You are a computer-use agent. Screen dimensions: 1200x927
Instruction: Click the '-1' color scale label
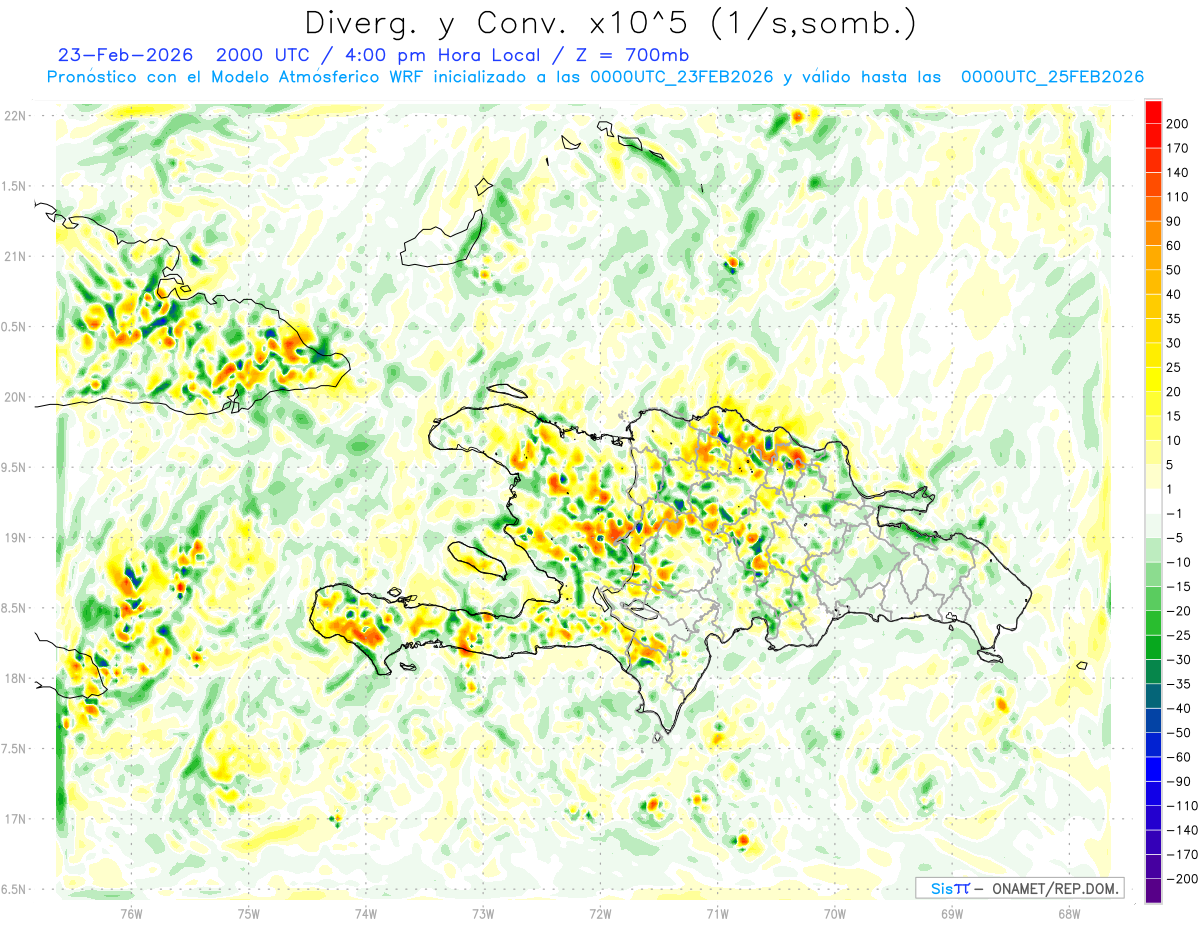point(1176,514)
